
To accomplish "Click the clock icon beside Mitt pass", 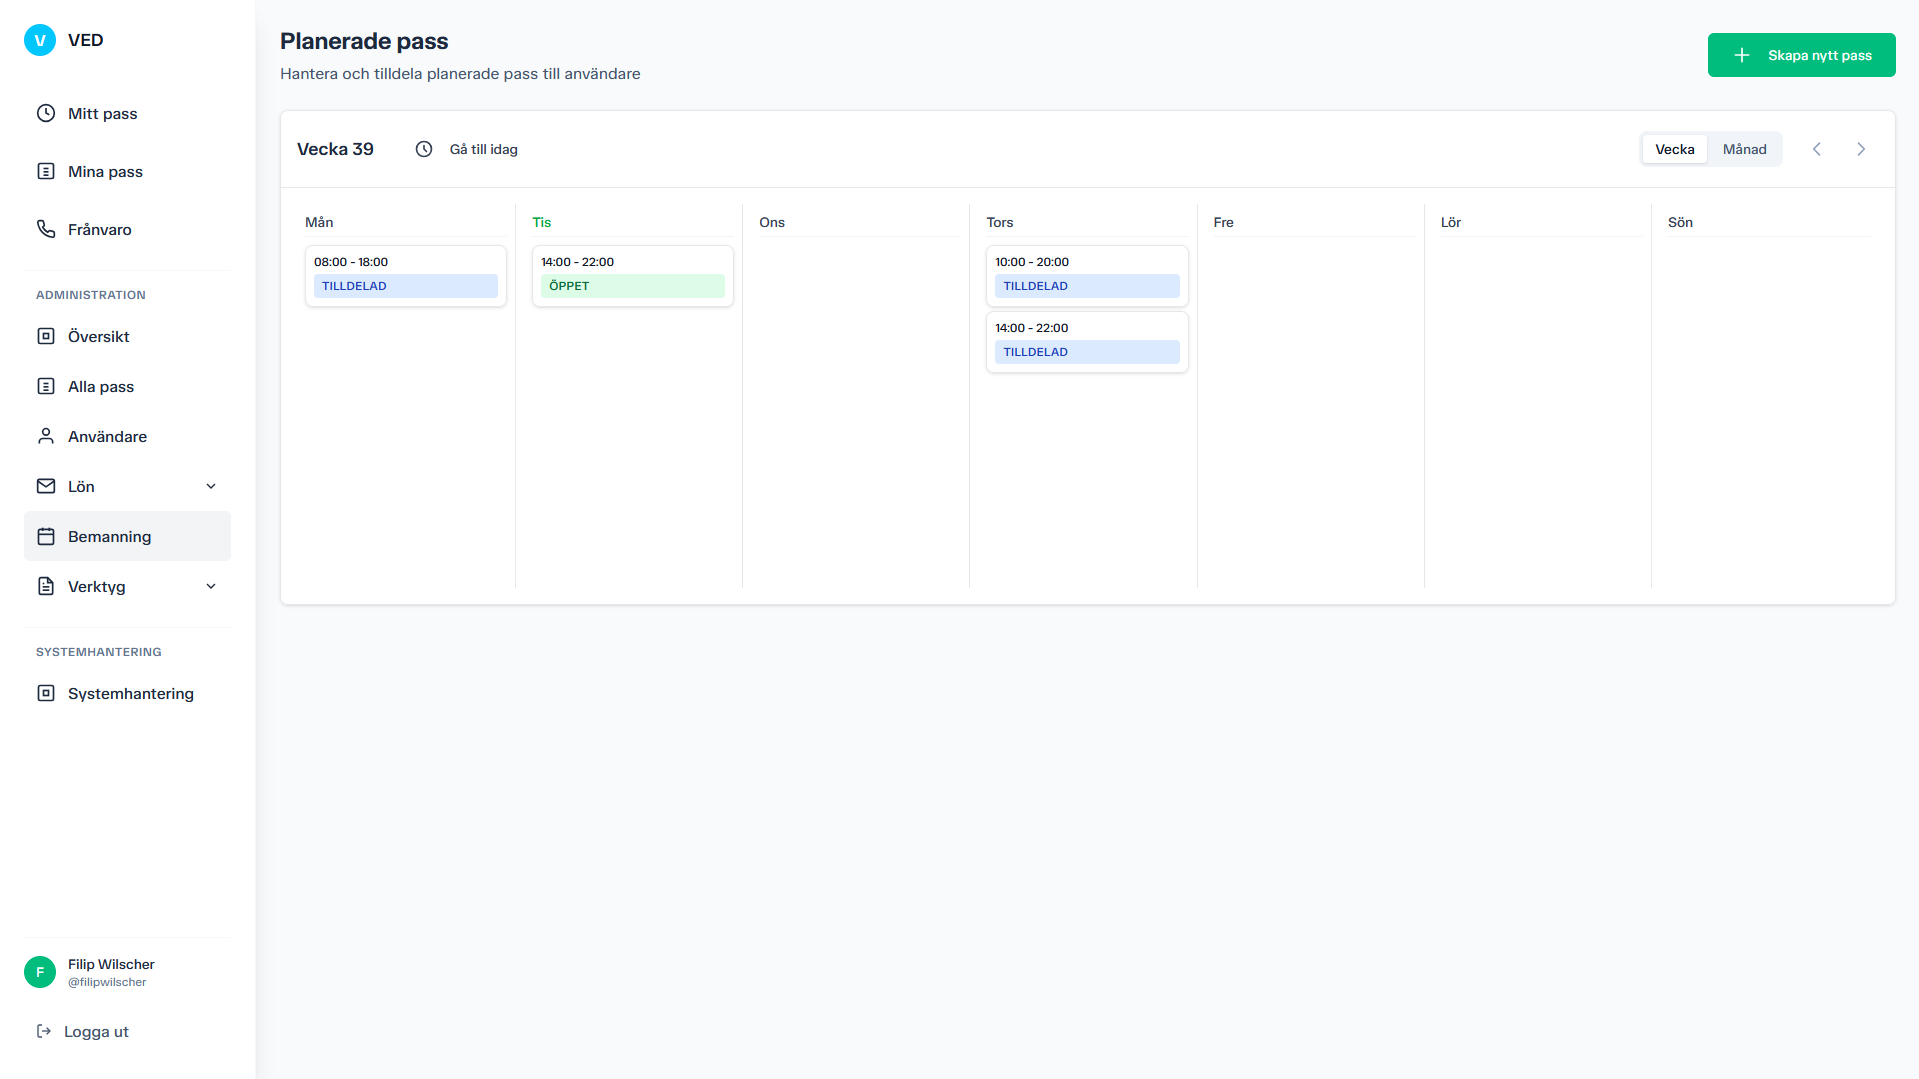I will click(46, 113).
